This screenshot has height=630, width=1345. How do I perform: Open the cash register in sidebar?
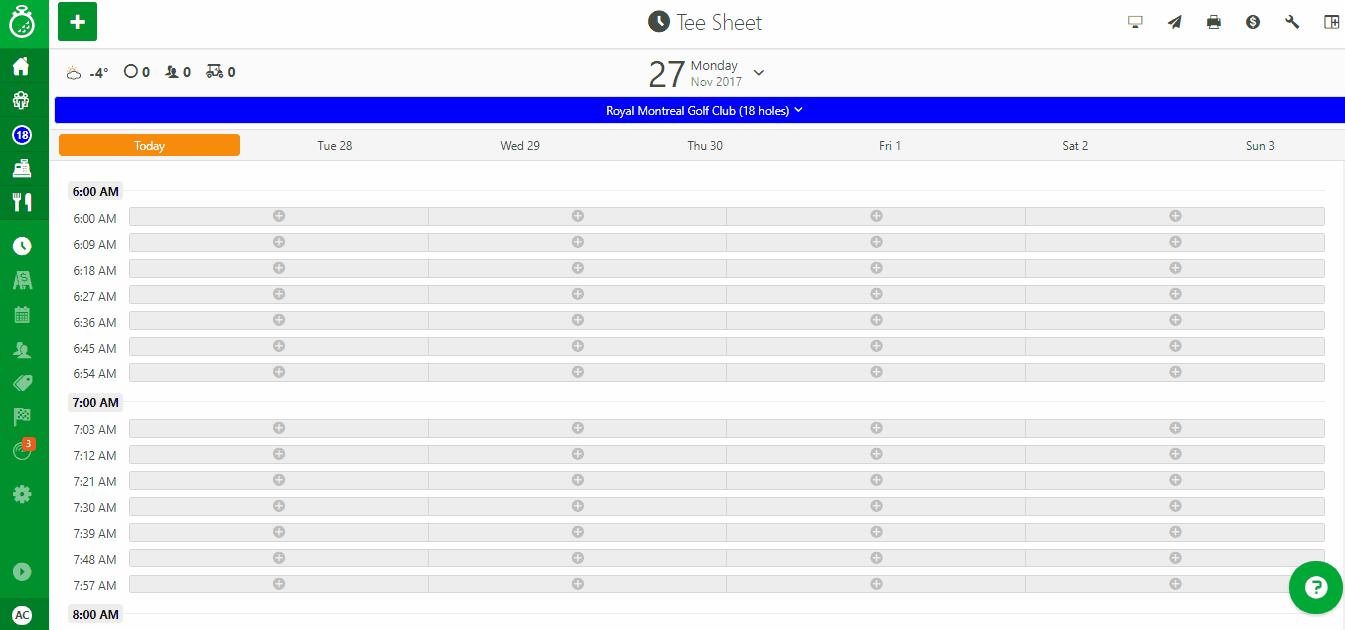[22, 168]
